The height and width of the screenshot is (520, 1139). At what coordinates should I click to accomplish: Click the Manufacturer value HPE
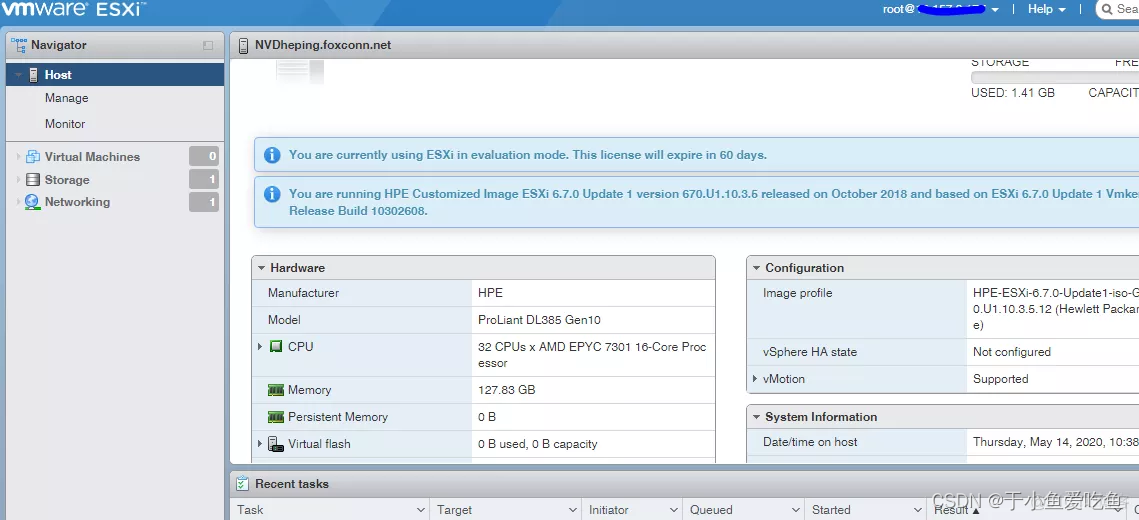pyautogui.click(x=490, y=293)
